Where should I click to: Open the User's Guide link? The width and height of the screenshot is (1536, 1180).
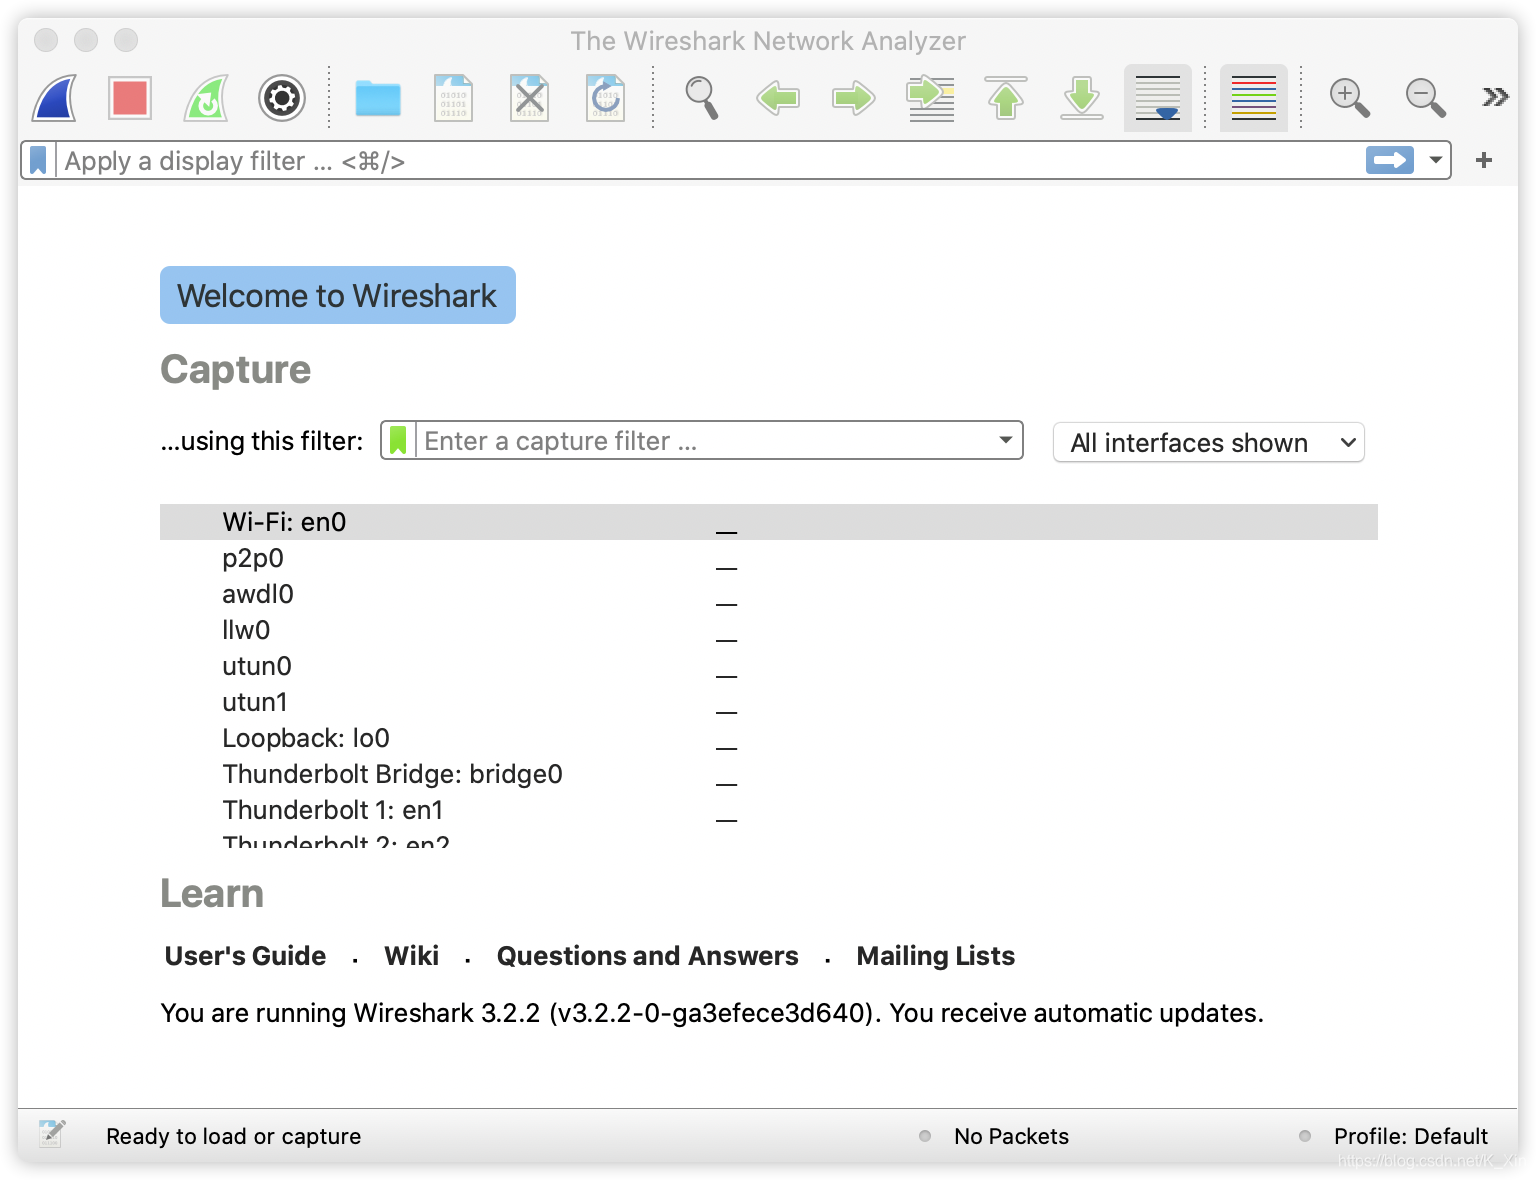(x=245, y=956)
